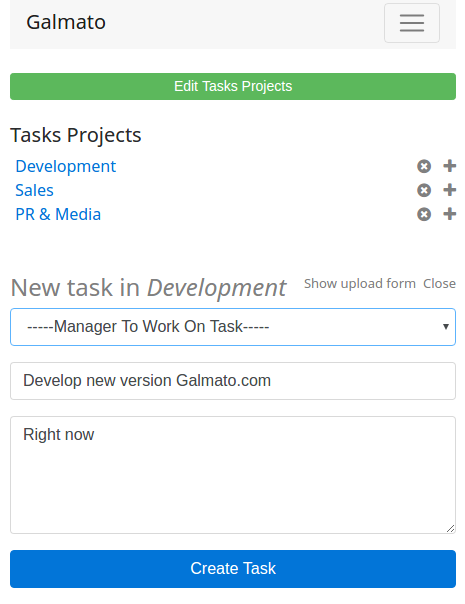Open the Manager To Work On Task dropdown
The image size is (465, 604).
tap(233, 327)
